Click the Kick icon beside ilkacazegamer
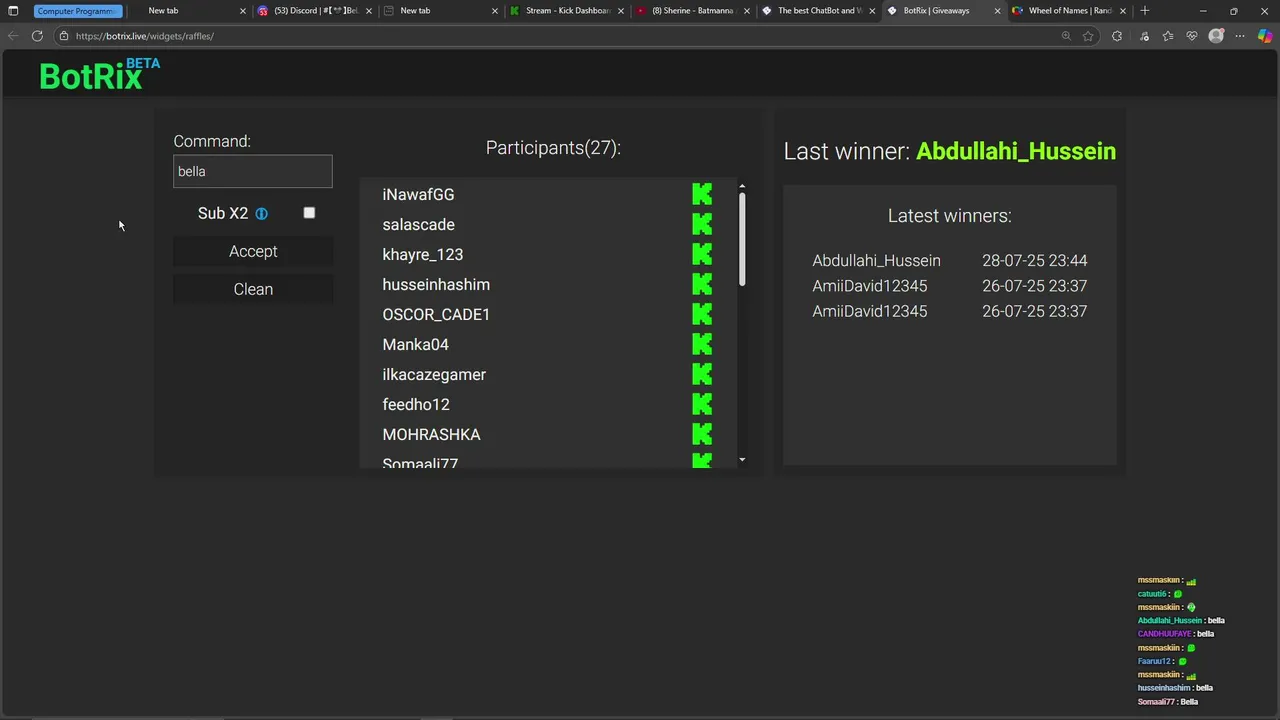This screenshot has width=1280, height=720. coord(702,374)
